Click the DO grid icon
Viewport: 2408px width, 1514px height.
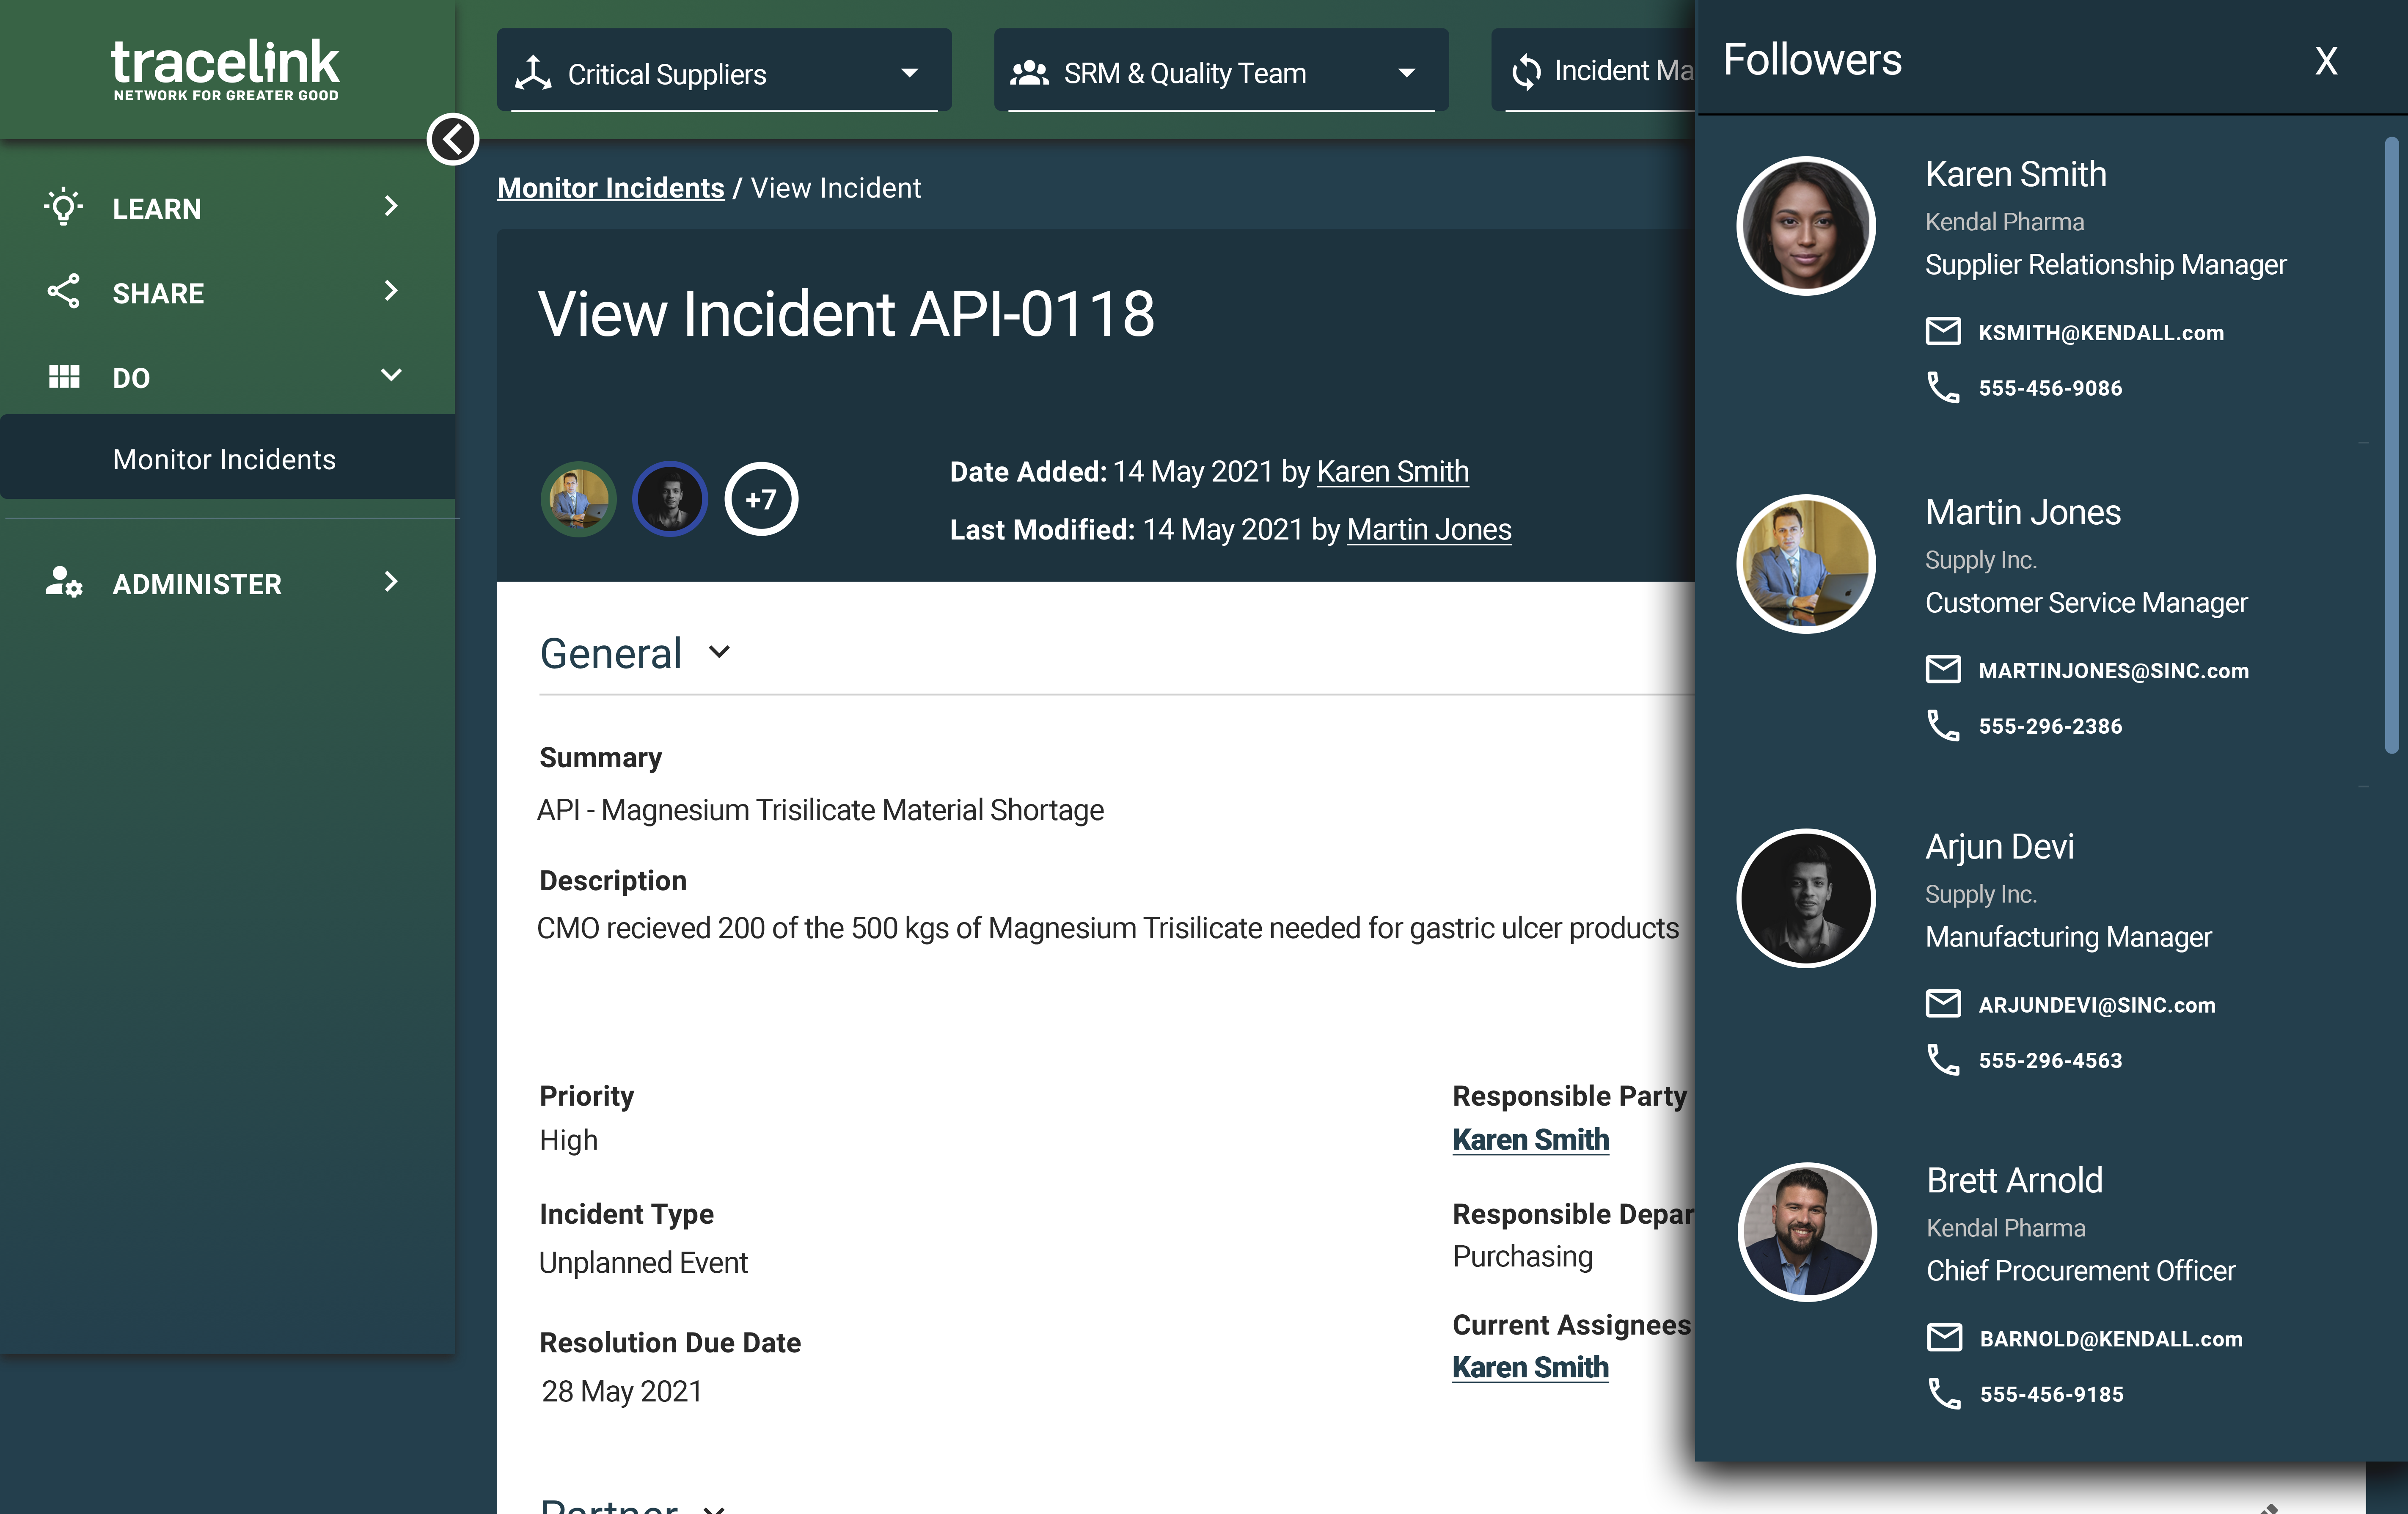64,376
